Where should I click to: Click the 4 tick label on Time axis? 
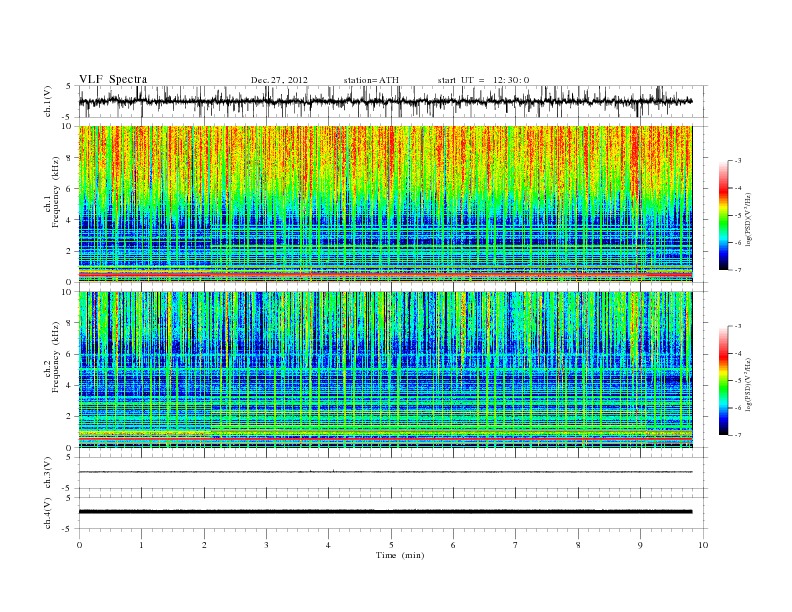pyautogui.click(x=328, y=545)
